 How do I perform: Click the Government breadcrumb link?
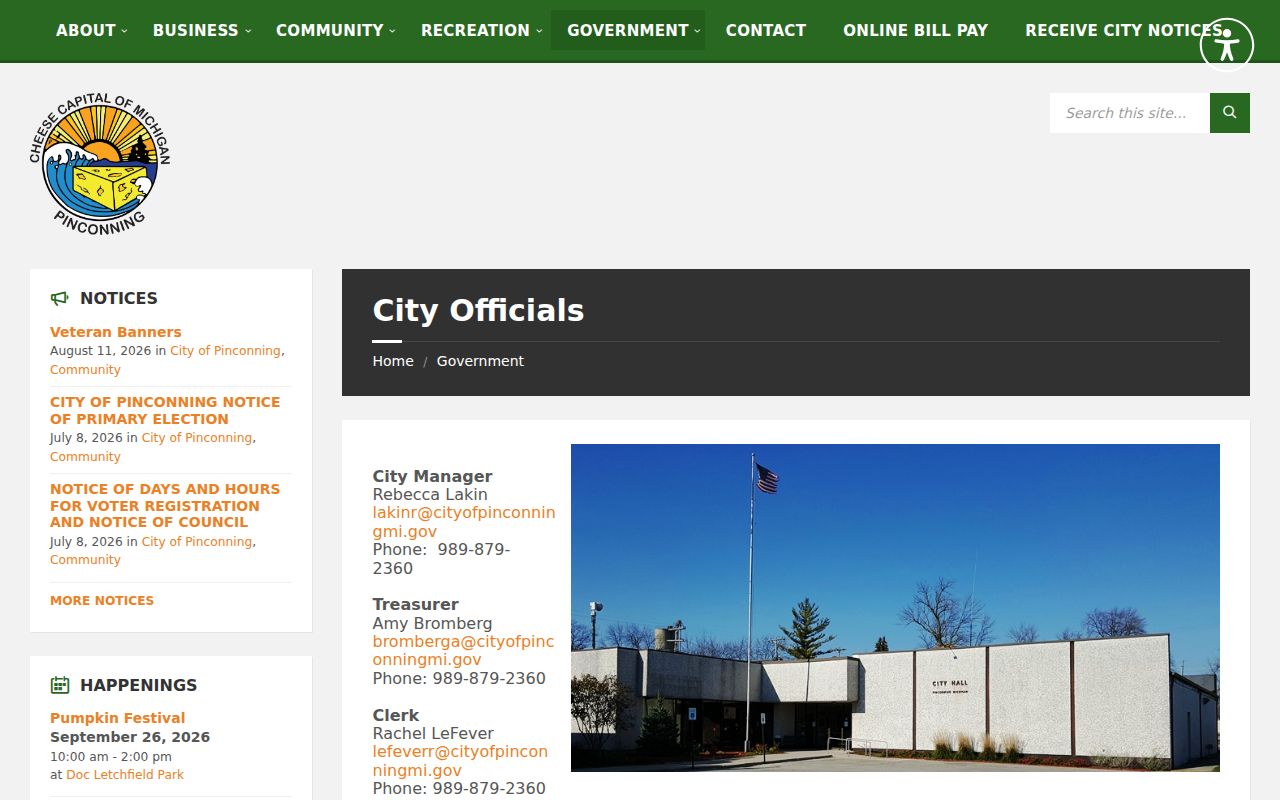(x=480, y=361)
